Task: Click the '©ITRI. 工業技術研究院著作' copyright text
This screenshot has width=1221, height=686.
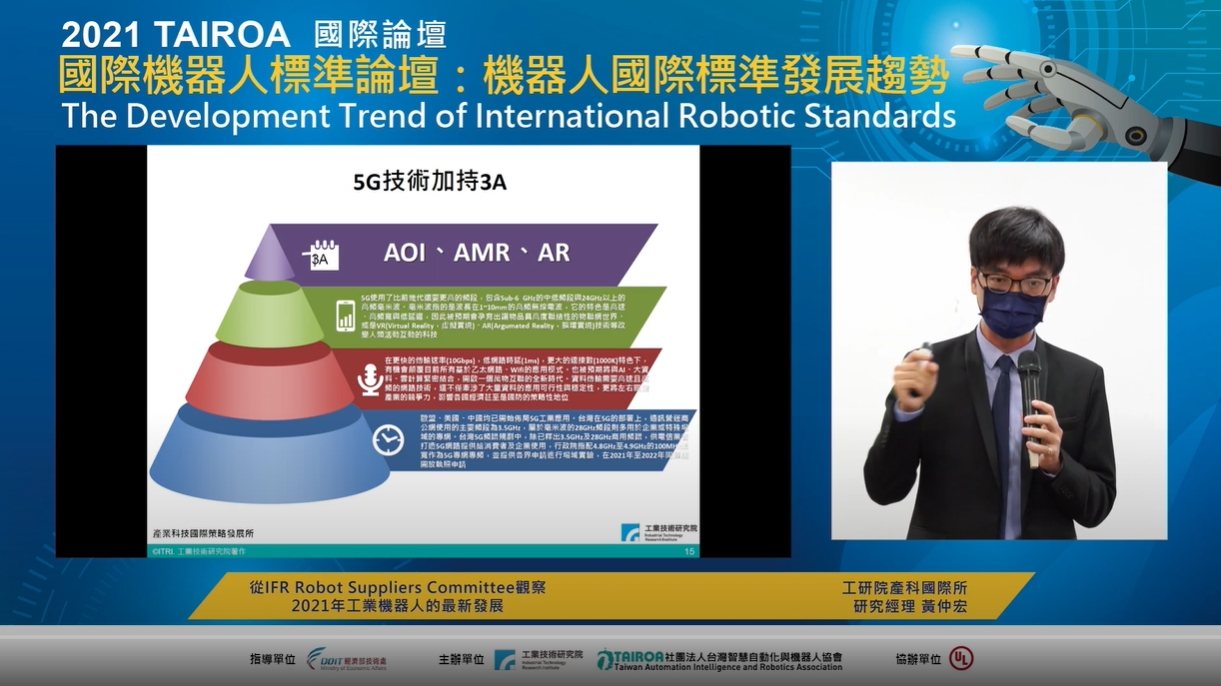Action: click(x=199, y=551)
